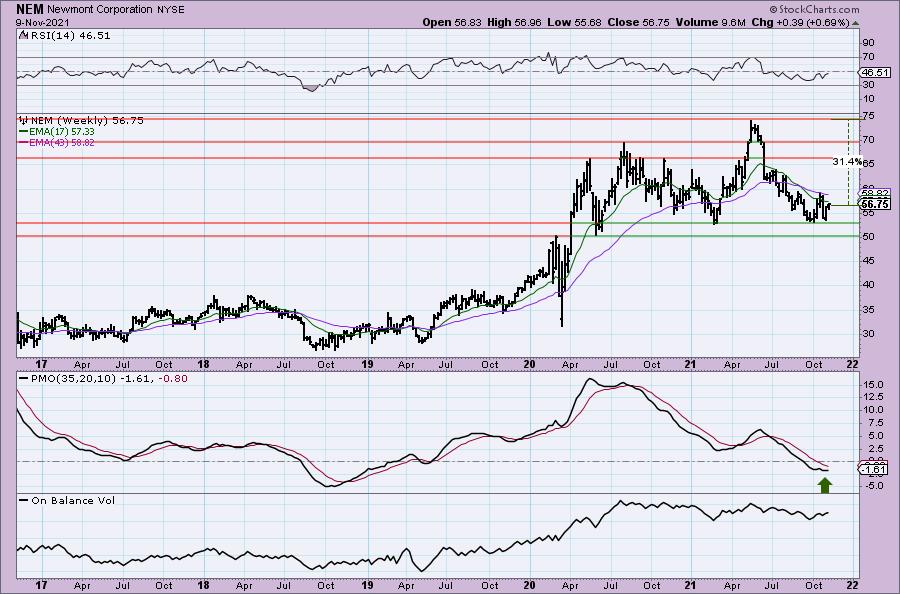This screenshot has height=594, width=900.
Task: Click the 22 year label under price panel
Action: 852,364
